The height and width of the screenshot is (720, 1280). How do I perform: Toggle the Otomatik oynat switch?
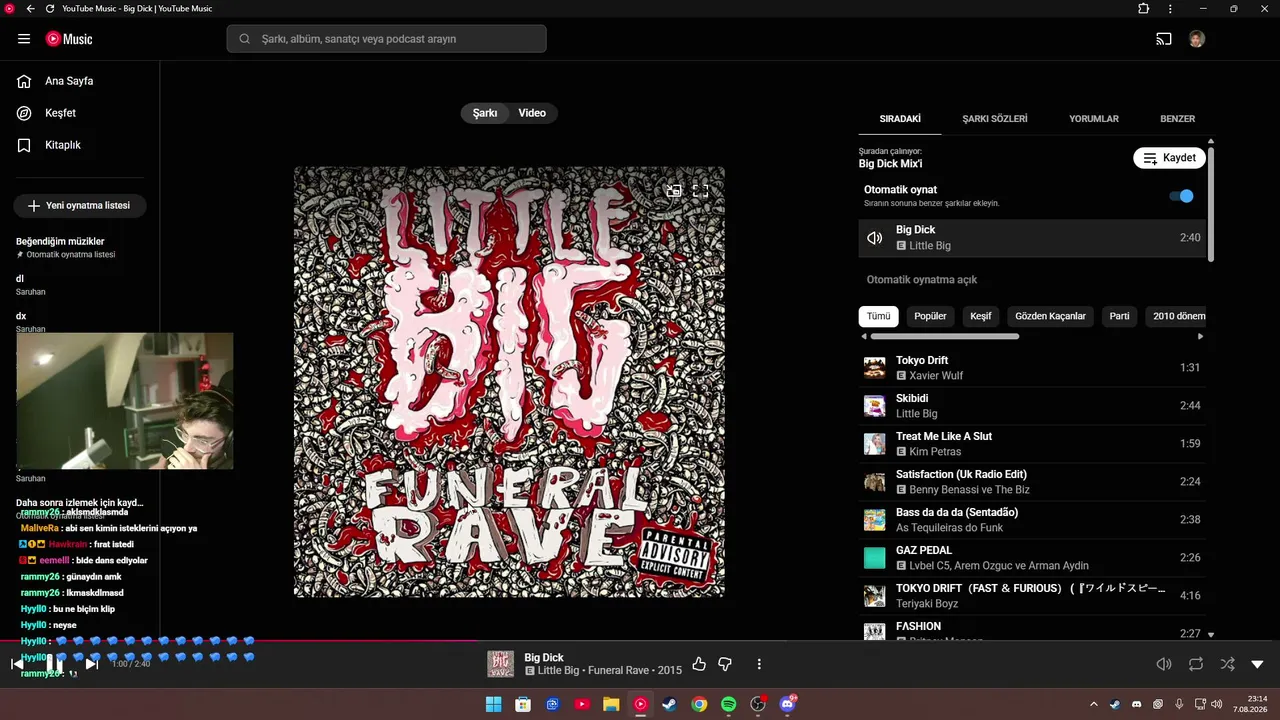(1181, 196)
